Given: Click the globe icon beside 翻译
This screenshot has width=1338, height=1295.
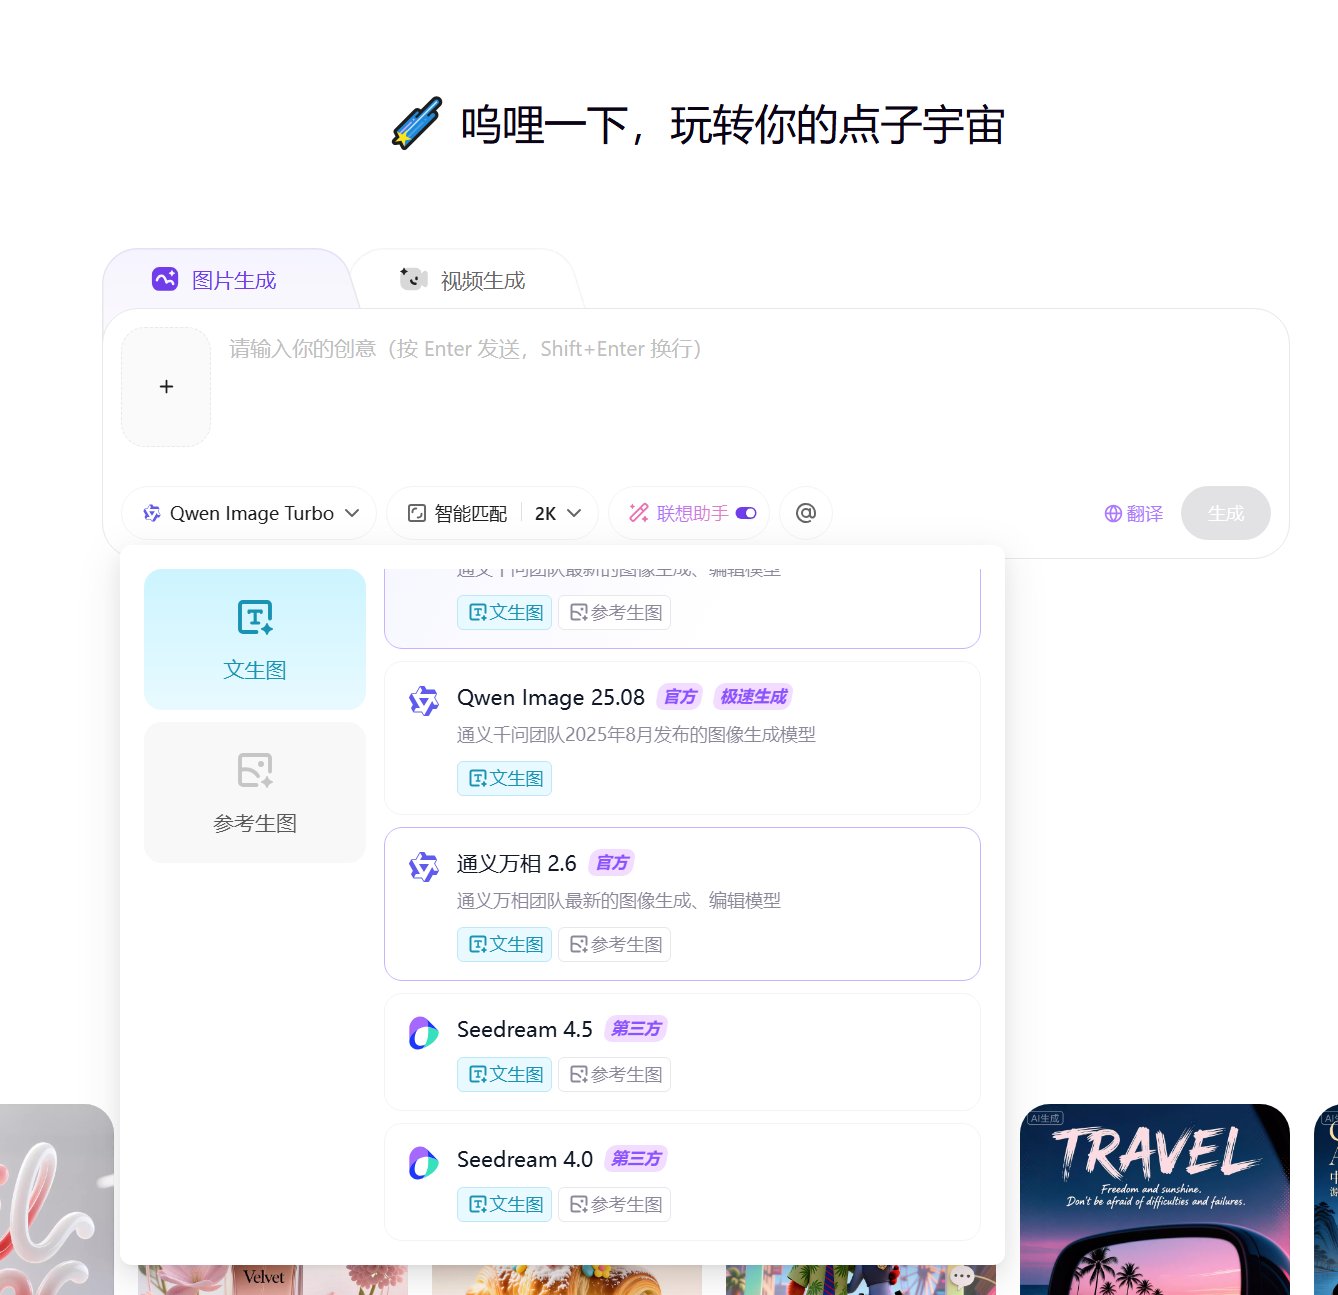Looking at the screenshot, I should 1112,513.
